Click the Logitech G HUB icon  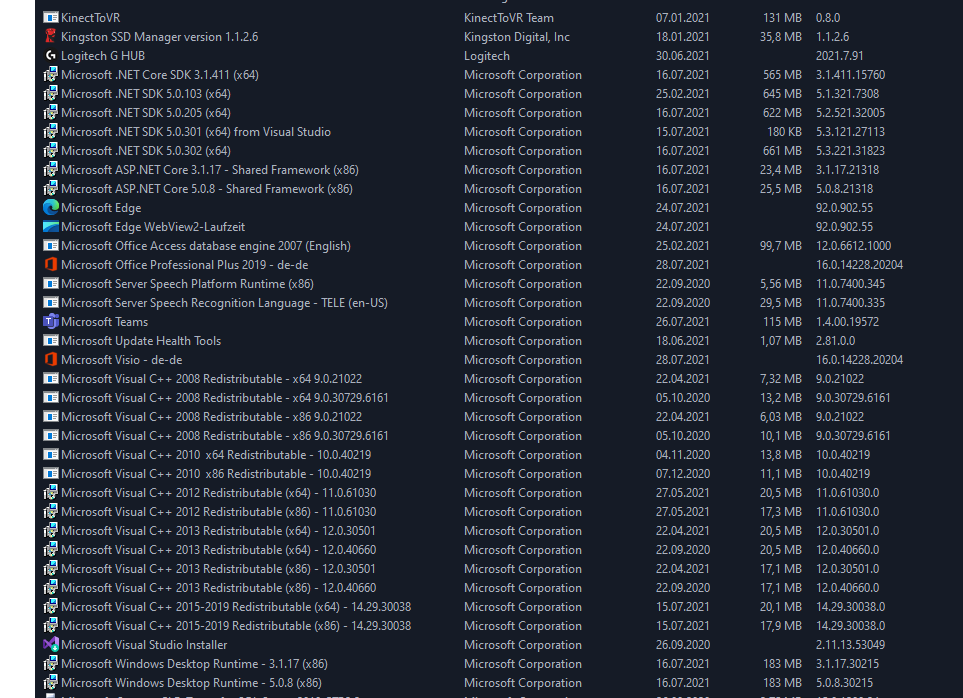click(x=50, y=56)
